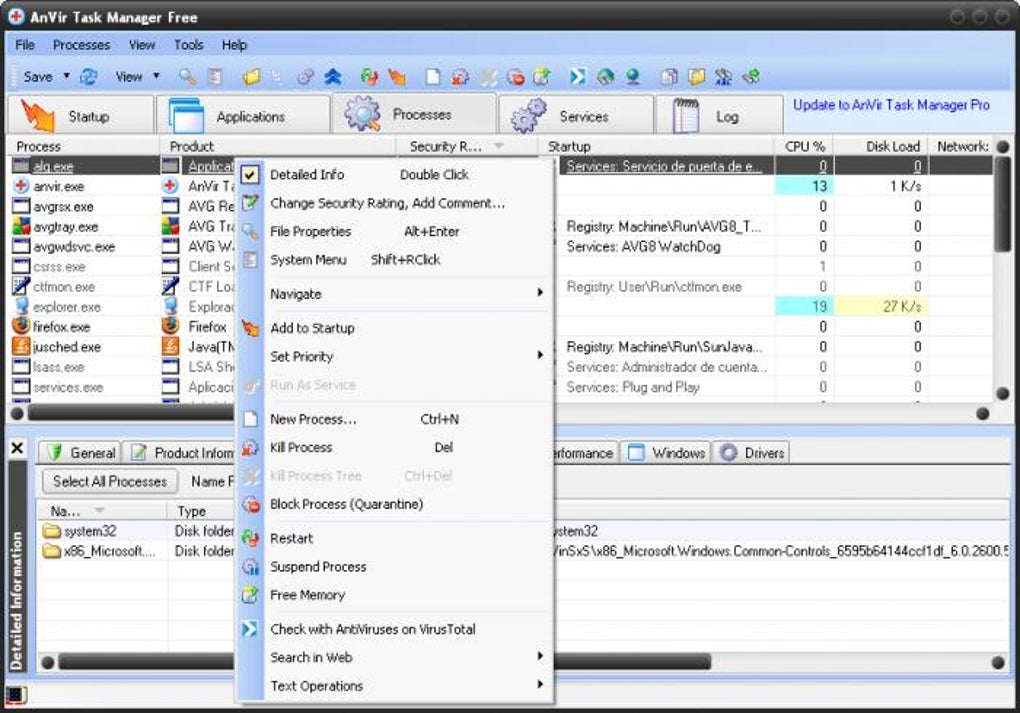This screenshot has height=713, width=1020.
Task: Click the Suspend Process icon in context menu
Action: (x=251, y=567)
